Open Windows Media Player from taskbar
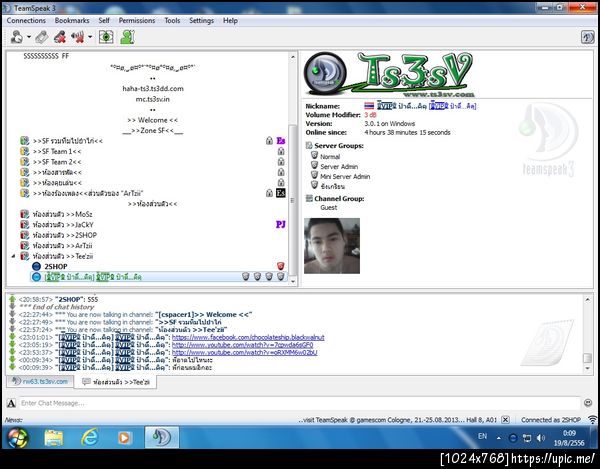The height and width of the screenshot is (469, 600). pos(124,438)
